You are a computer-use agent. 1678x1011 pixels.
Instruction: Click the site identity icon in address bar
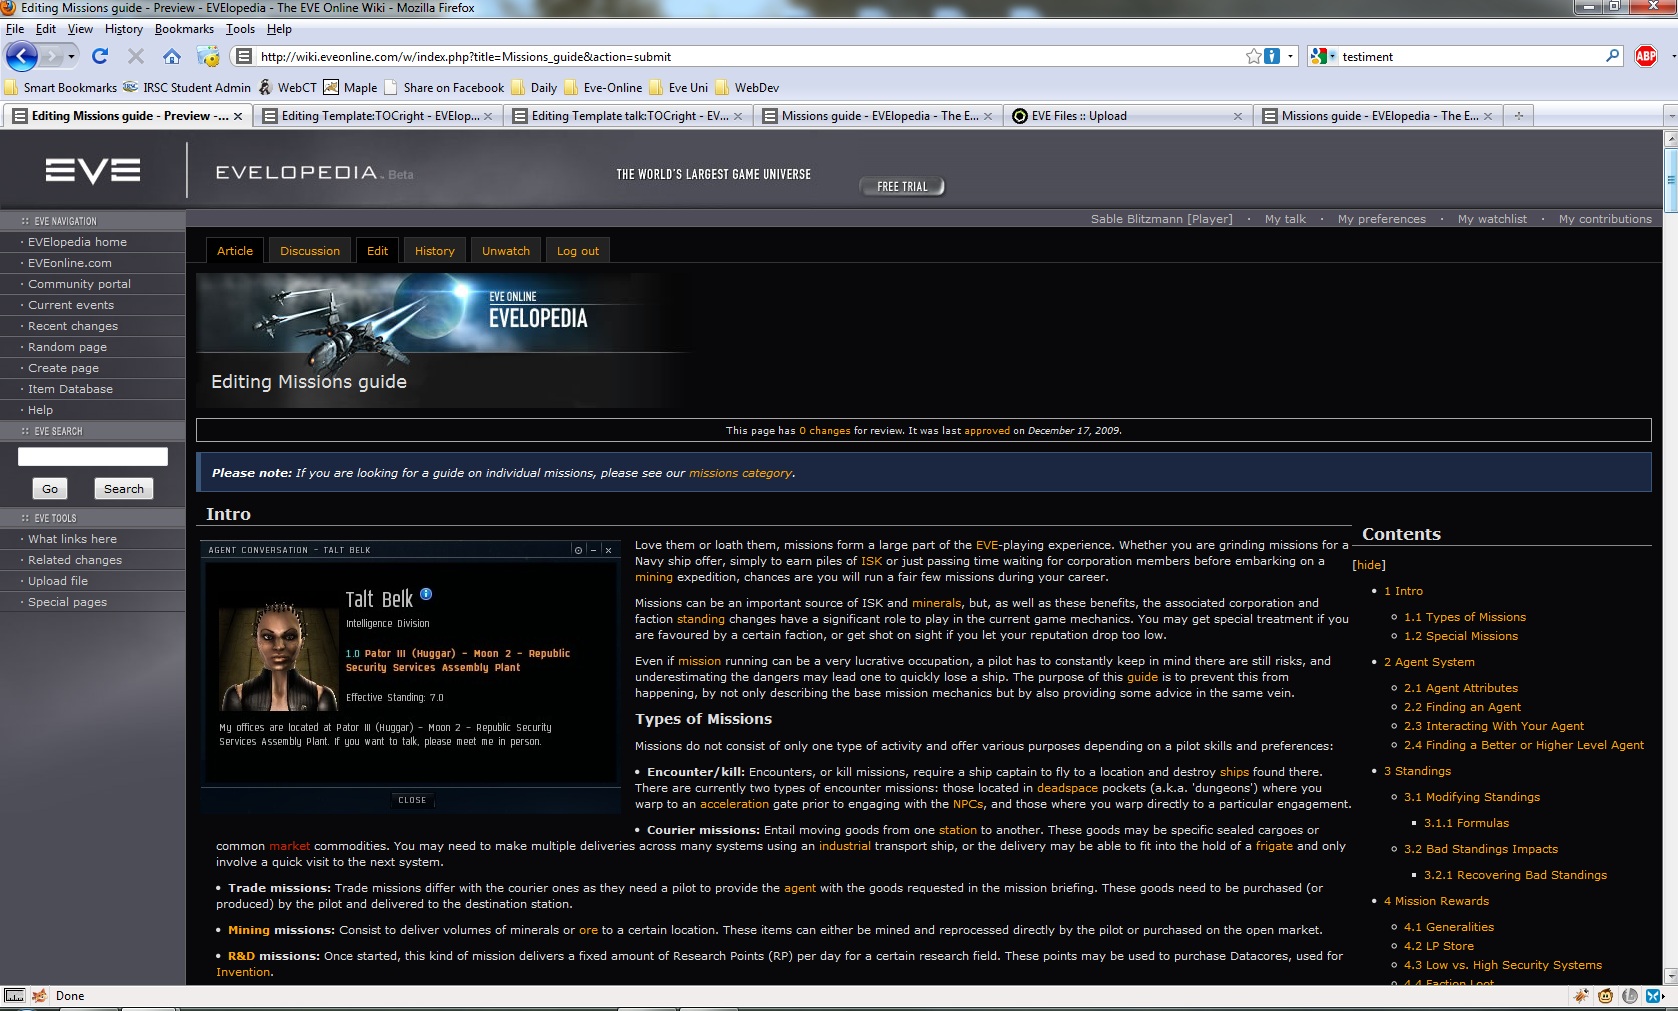click(x=243, y=56)
